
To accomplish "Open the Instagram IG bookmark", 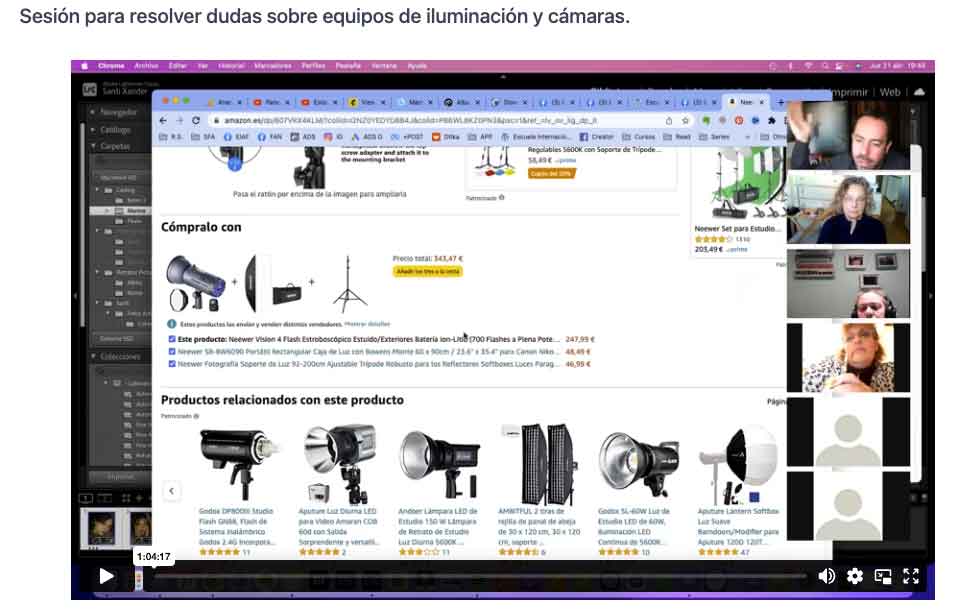I will click(x=333, y=137).
